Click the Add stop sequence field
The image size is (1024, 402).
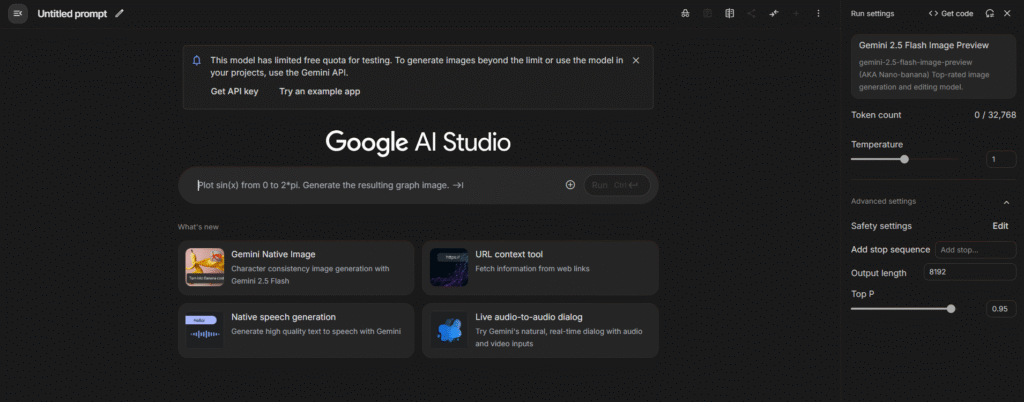tap(976, 249)
